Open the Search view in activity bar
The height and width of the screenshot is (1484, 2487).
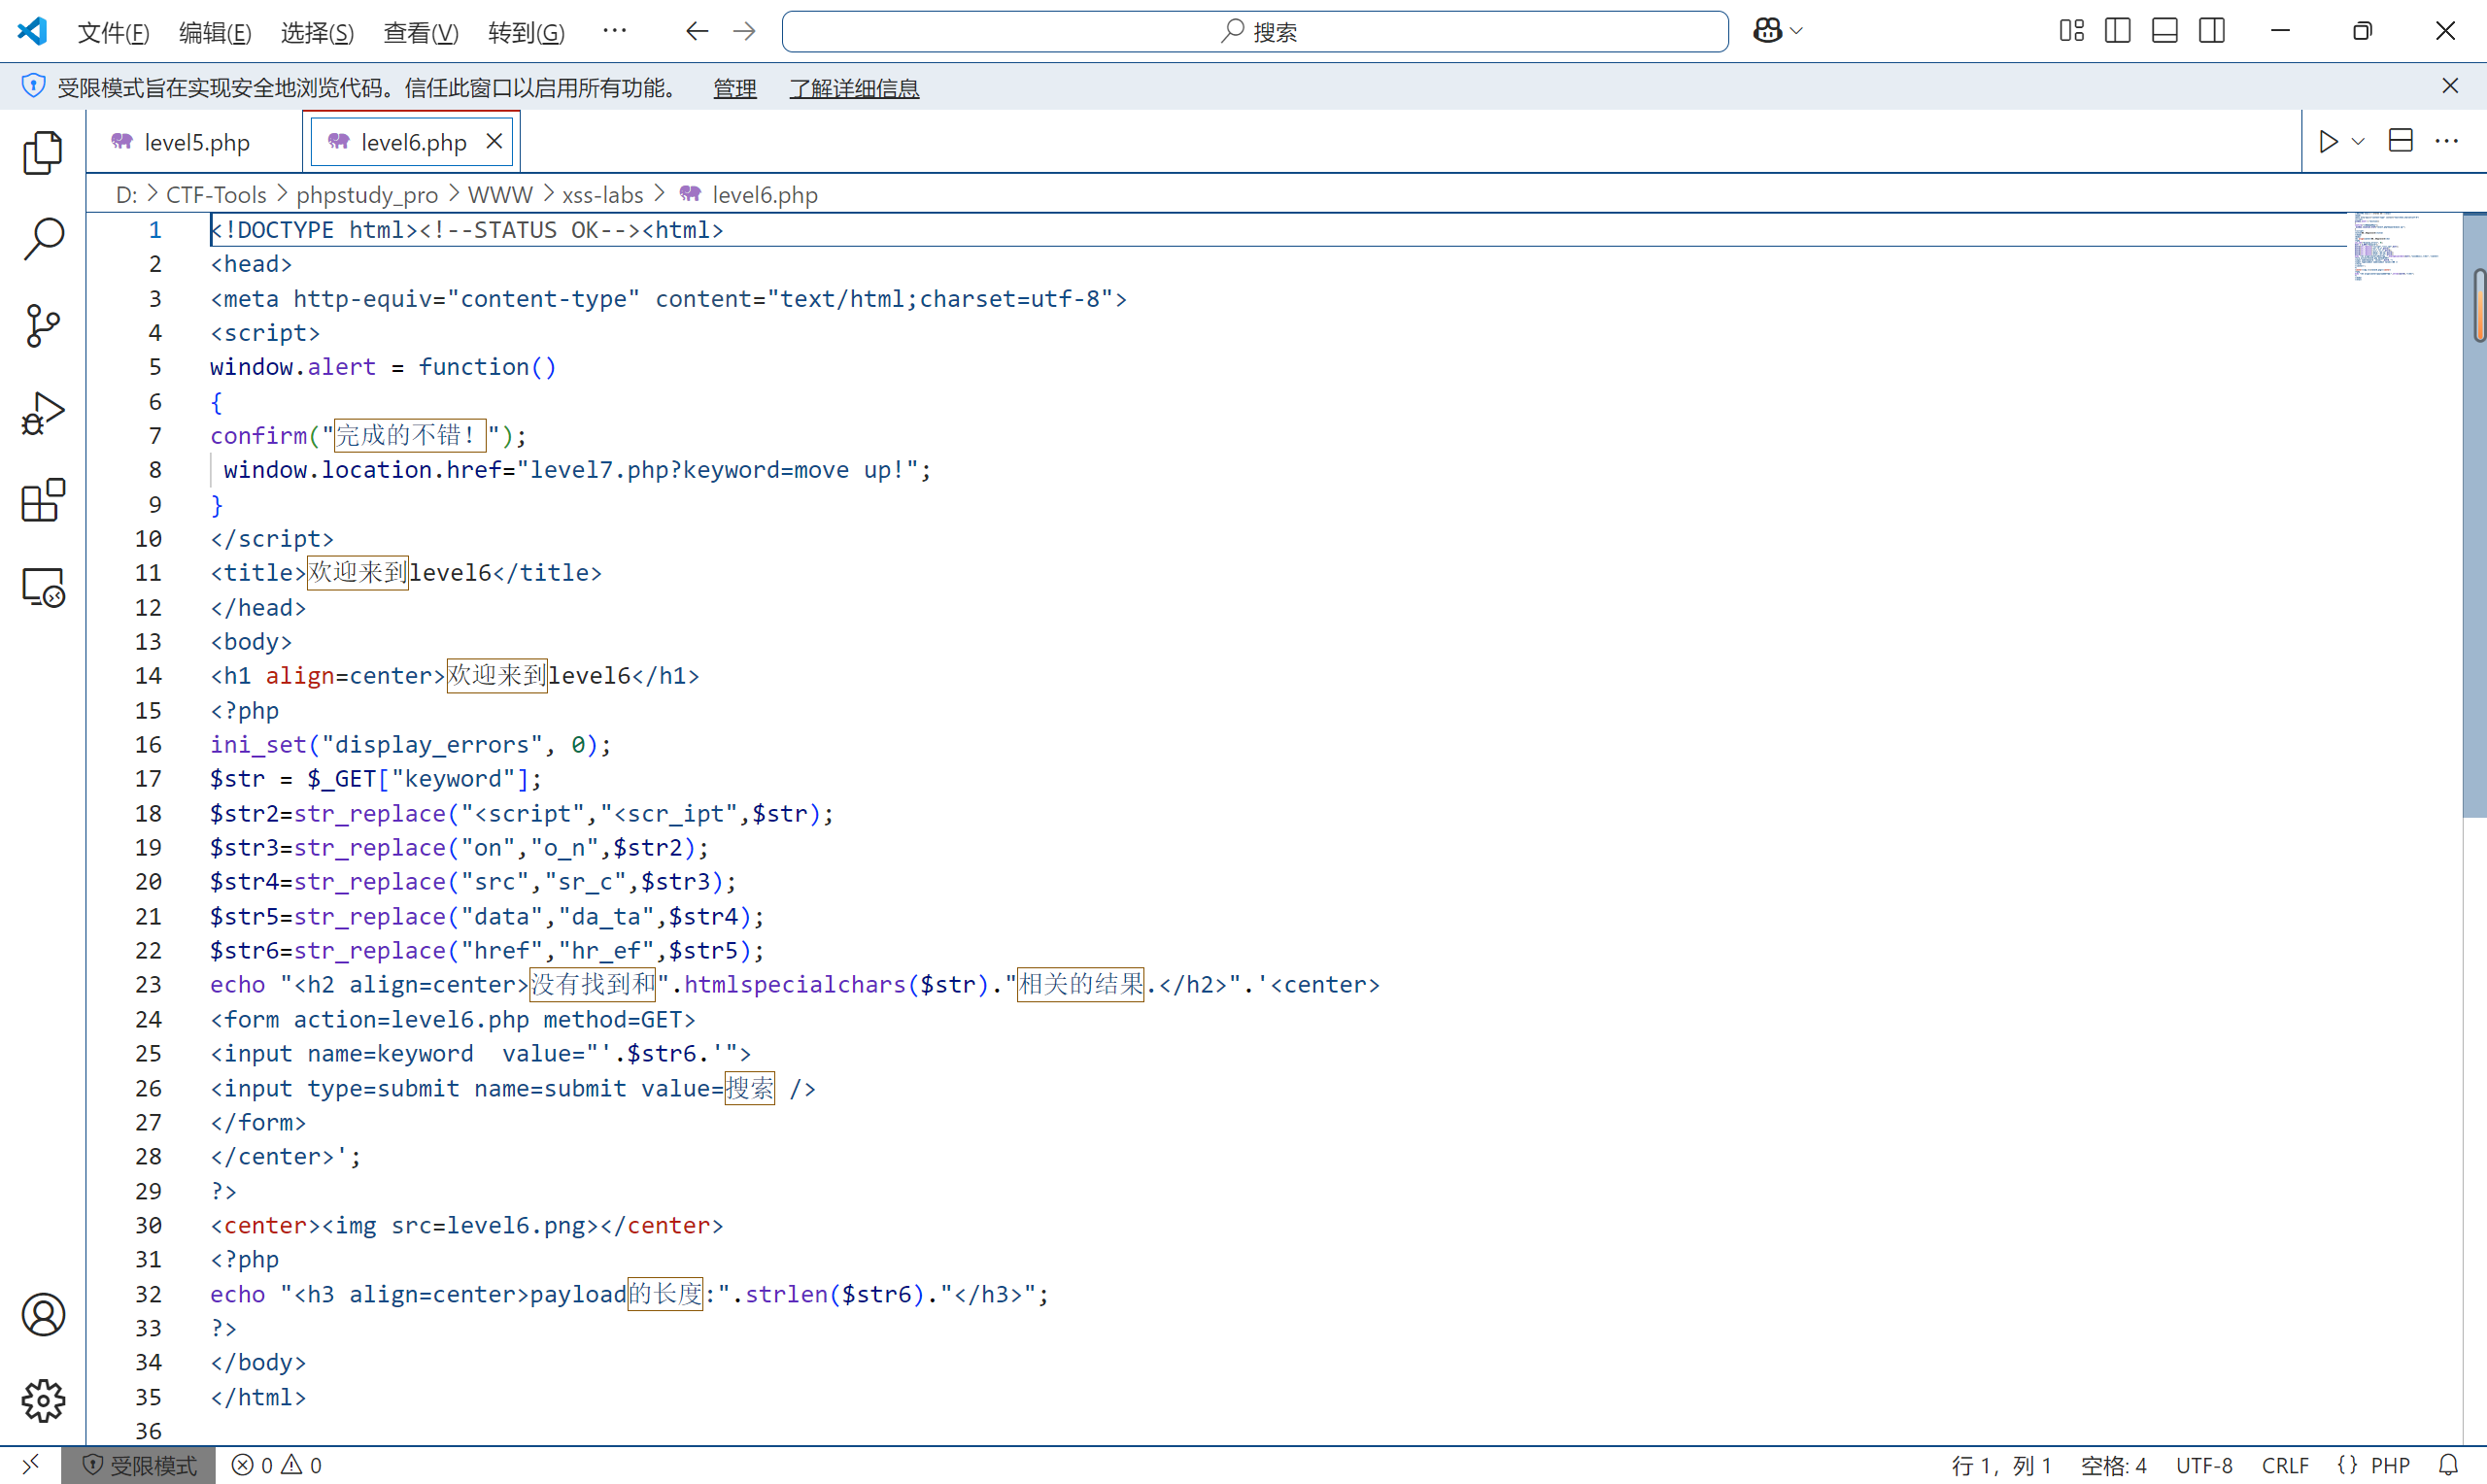[x=43, y=240]
